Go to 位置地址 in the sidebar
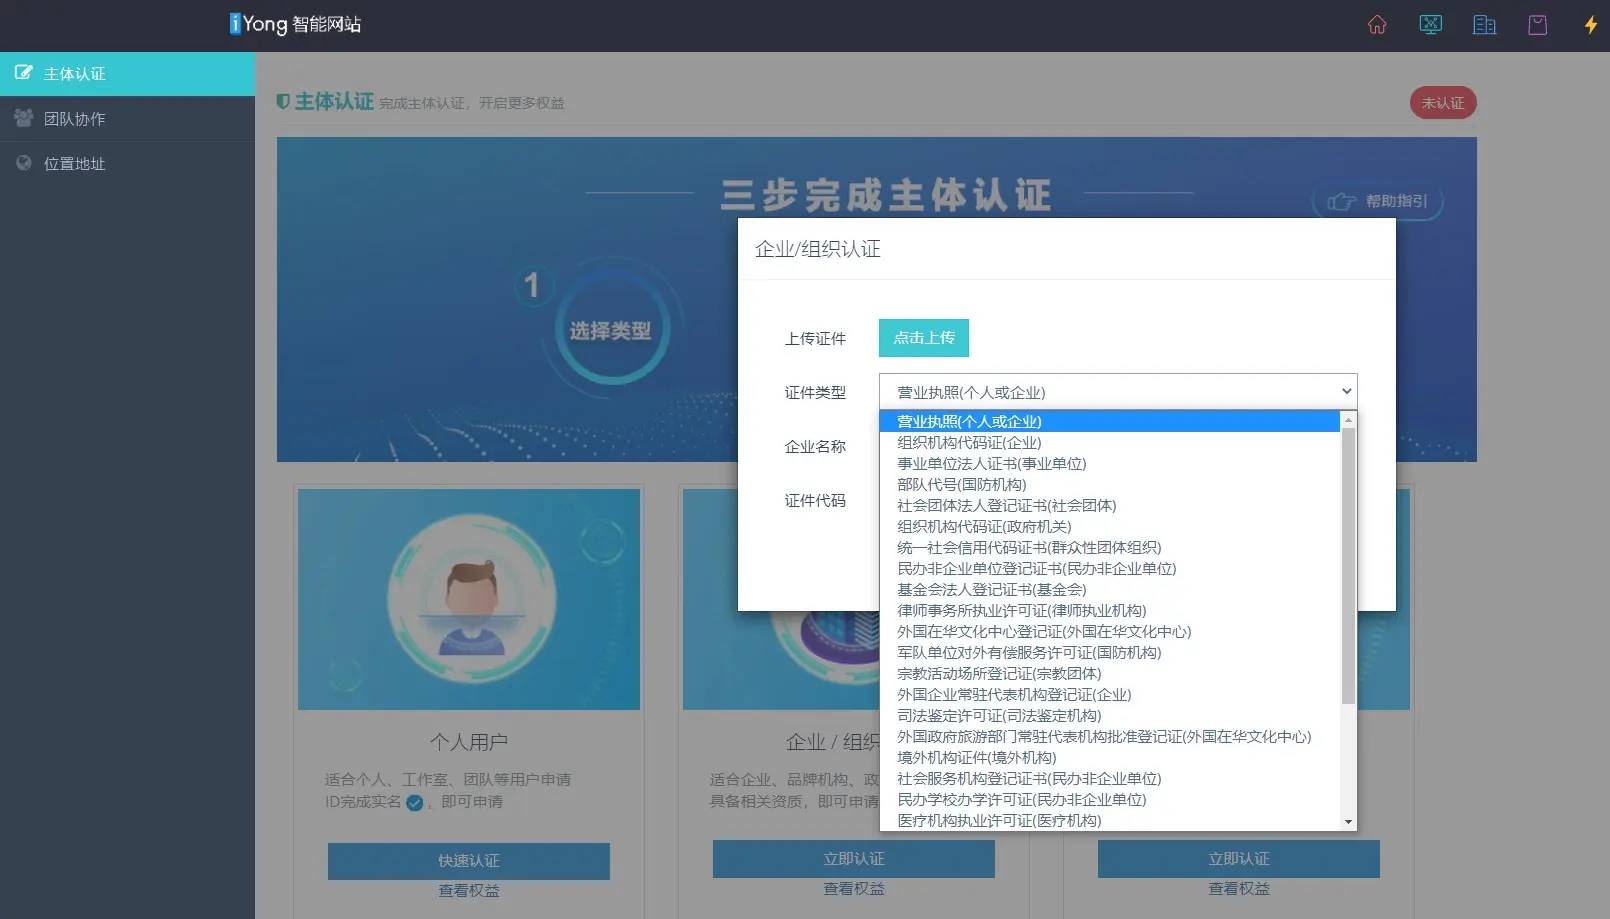The image size is (1610, 919). tap(75, 164)
